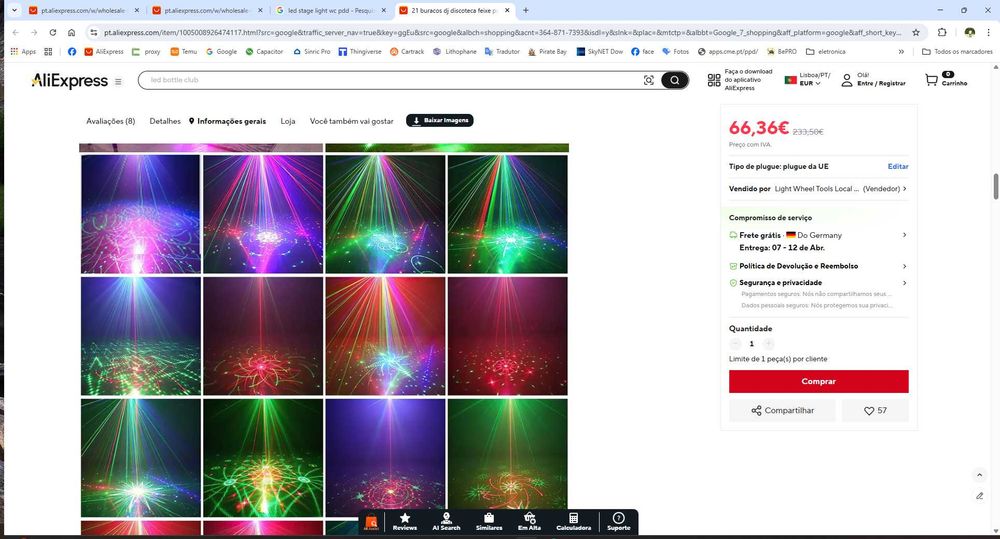Open Calculadora in the bottom toolbar
Viewport: 1000px width, 539px height.
tap(573, 521)
